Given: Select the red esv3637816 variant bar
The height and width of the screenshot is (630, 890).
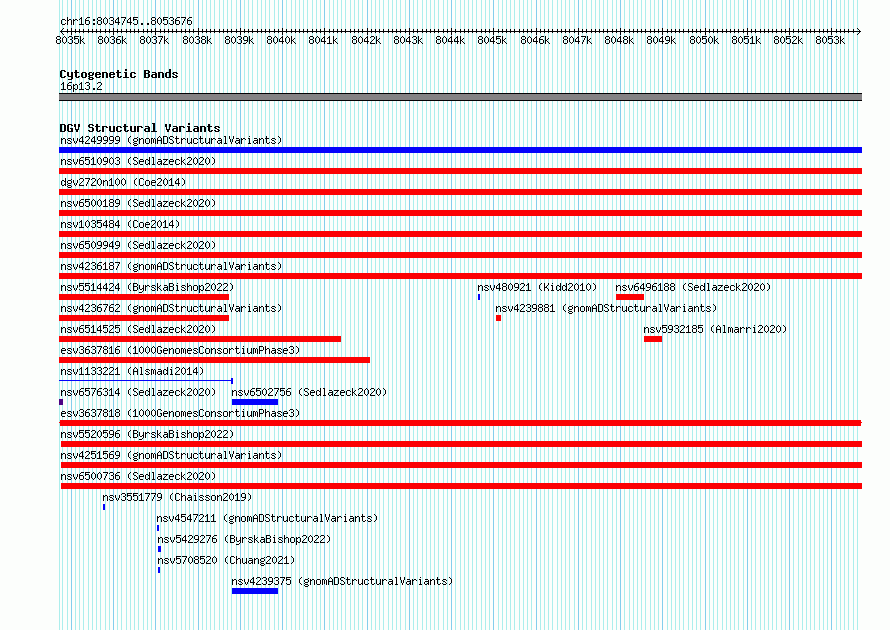Looking at the screenshot, I should pos(215,360).
